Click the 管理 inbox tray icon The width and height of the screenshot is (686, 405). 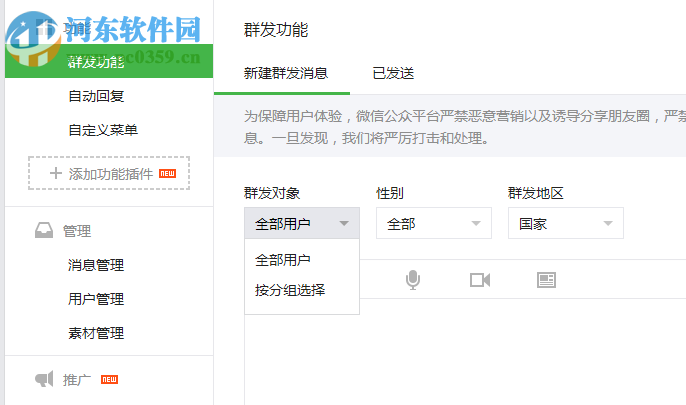[x=44, y=230]
